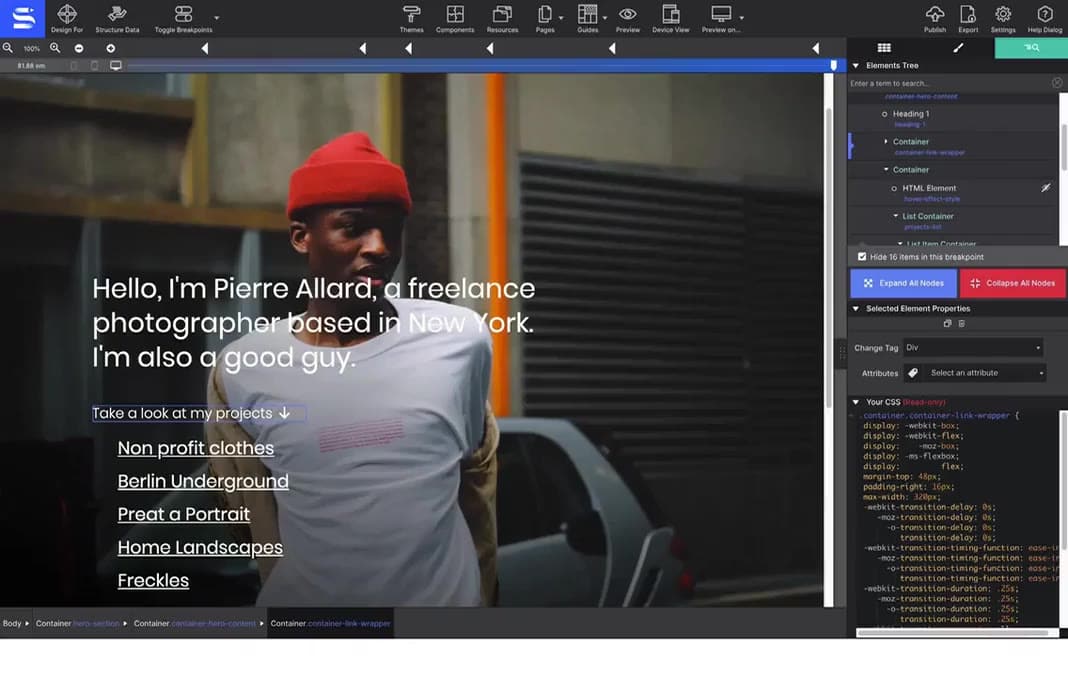1068x678 pixels.
Task: Open the Change Tag Div dropdown
Action: click(974, 348)
